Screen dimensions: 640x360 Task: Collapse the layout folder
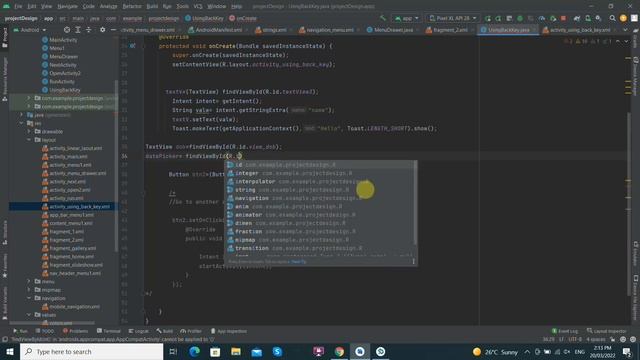[29, 140]
